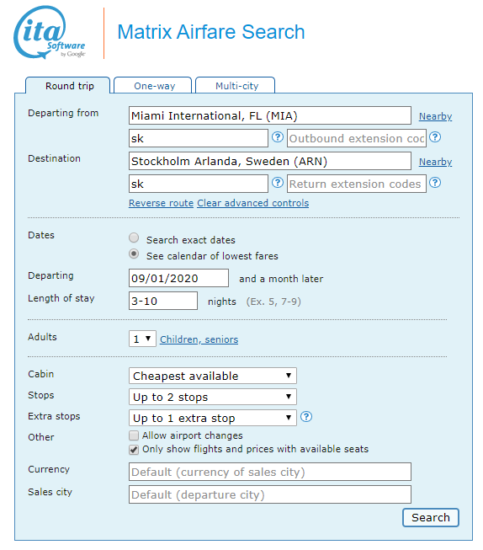Open the Adults count dropdown
The height and width of the screenshot is (550, 483).
point(142,339)
